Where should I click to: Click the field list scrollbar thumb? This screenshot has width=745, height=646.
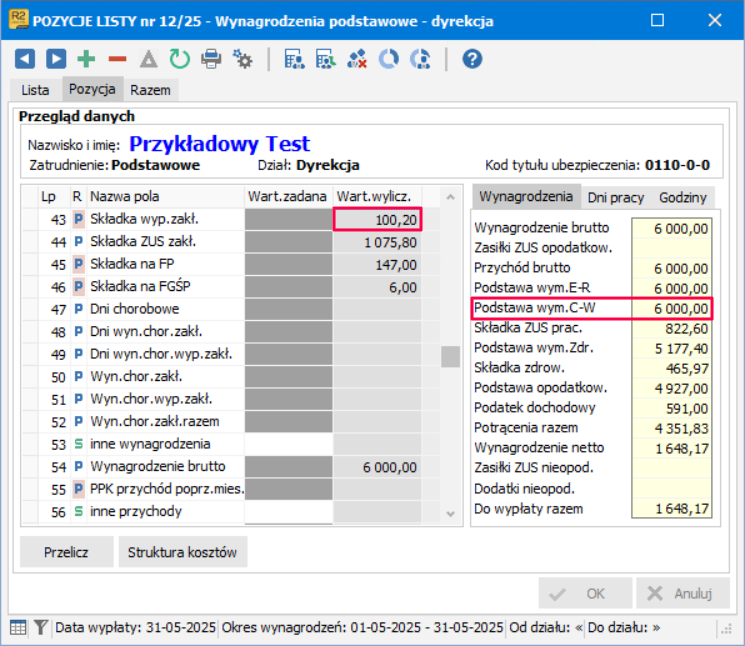point(450,357)
